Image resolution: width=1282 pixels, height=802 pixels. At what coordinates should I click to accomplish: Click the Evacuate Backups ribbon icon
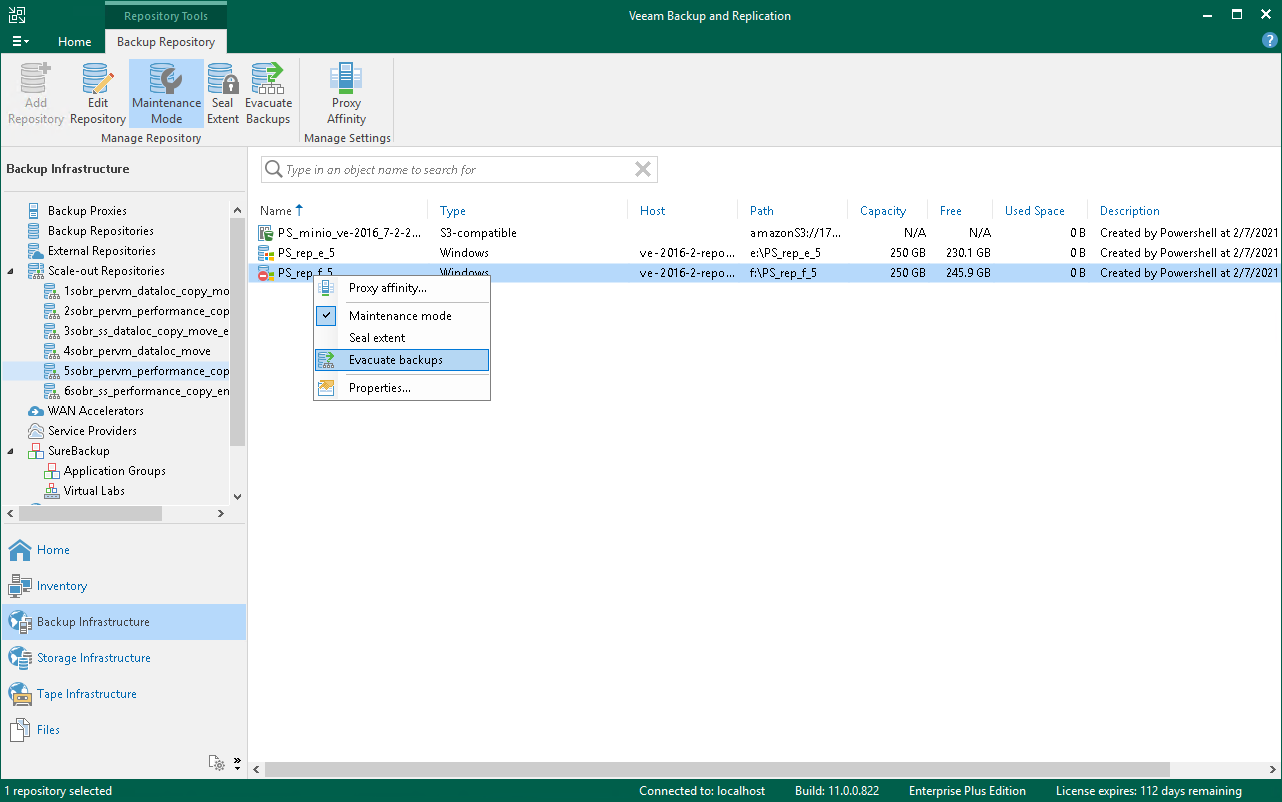[x=268, y=92]
